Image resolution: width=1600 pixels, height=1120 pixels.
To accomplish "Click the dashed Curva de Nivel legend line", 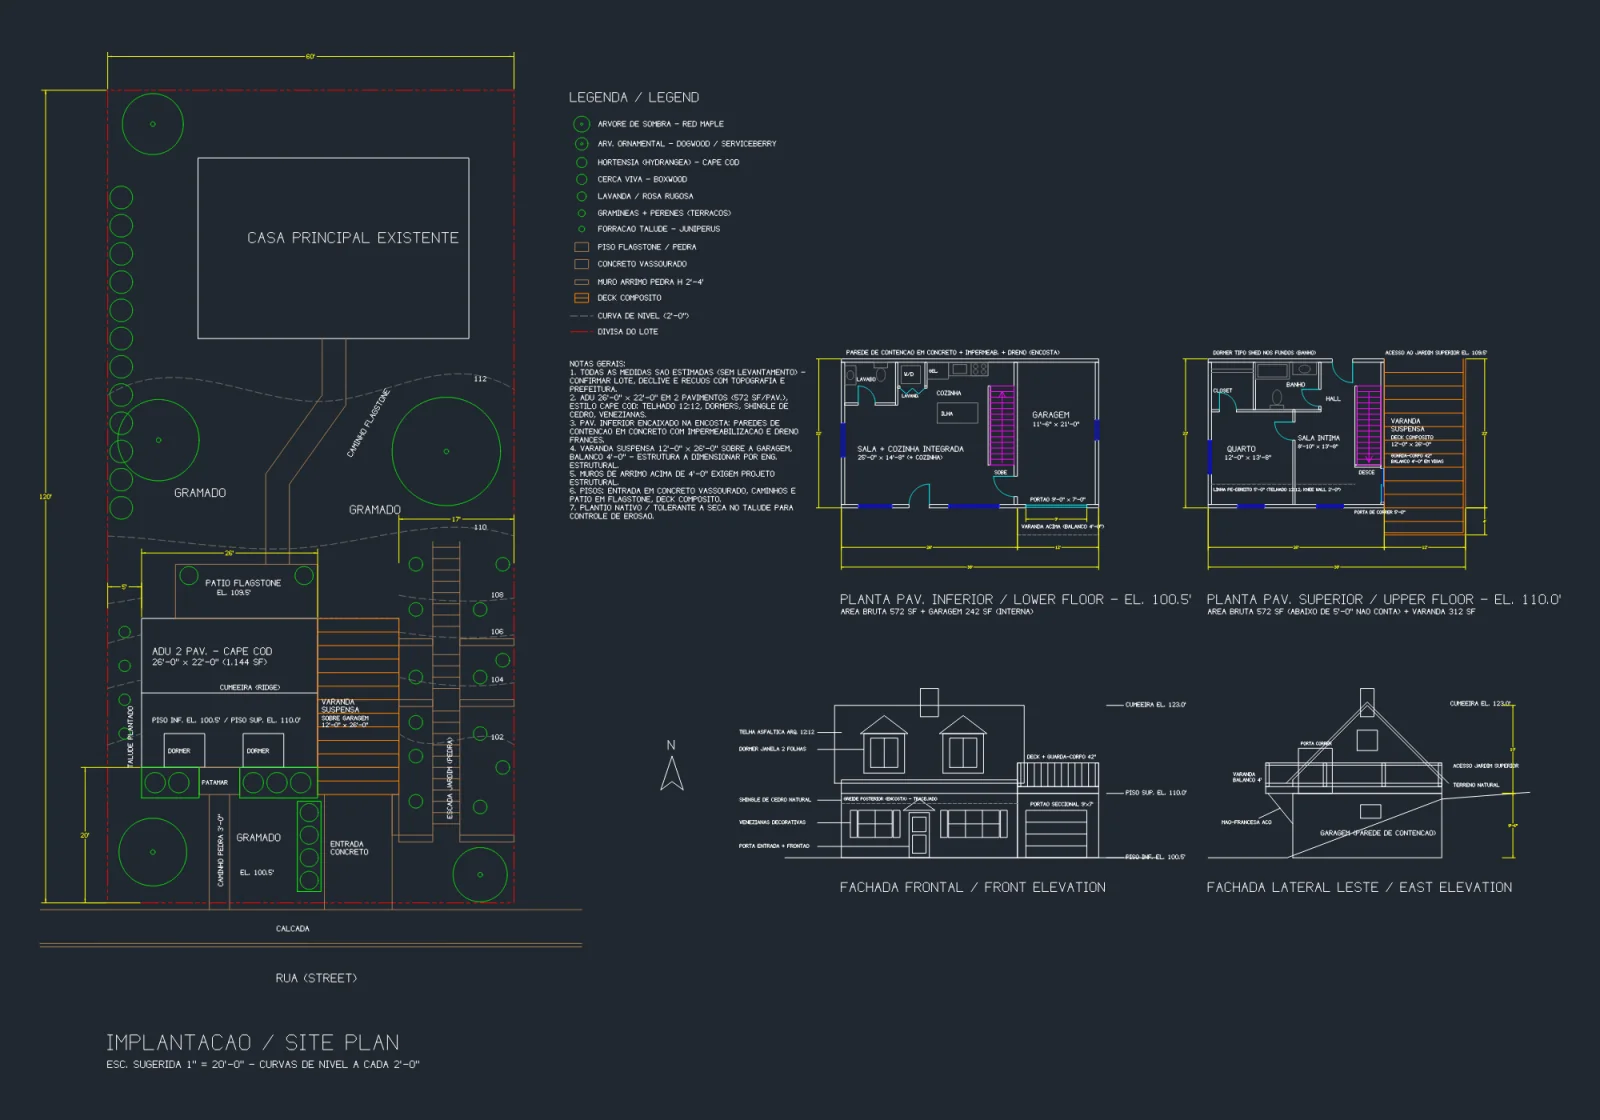I will pos(581,316).
